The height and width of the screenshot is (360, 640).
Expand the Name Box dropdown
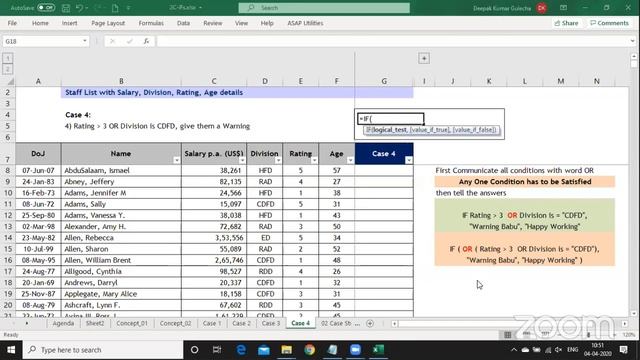point(84,41)
